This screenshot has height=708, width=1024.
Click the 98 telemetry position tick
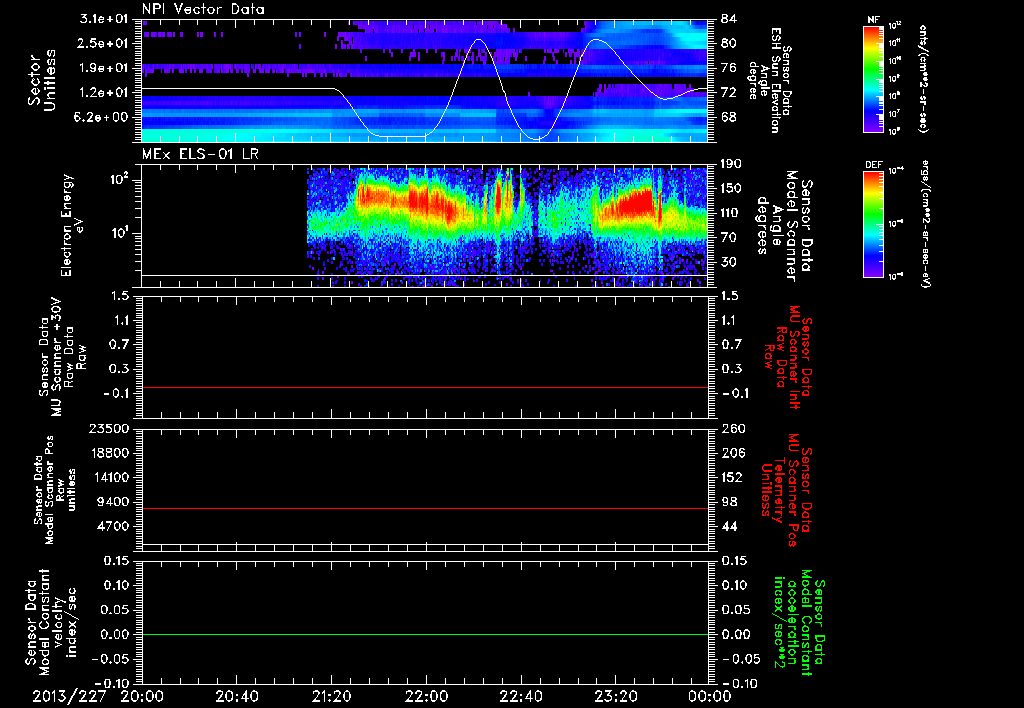[x=729, y=502]
